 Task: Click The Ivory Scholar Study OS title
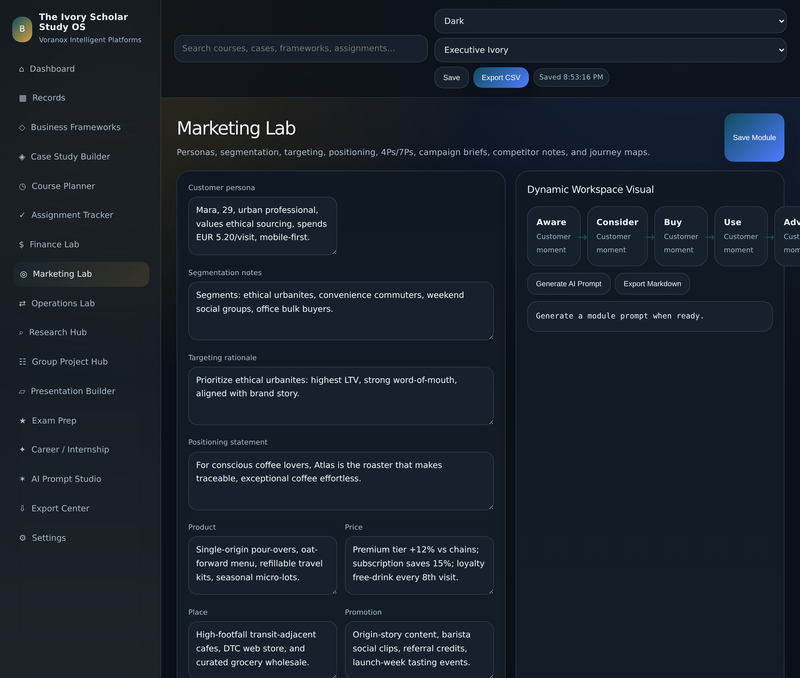tap(83, 22)
